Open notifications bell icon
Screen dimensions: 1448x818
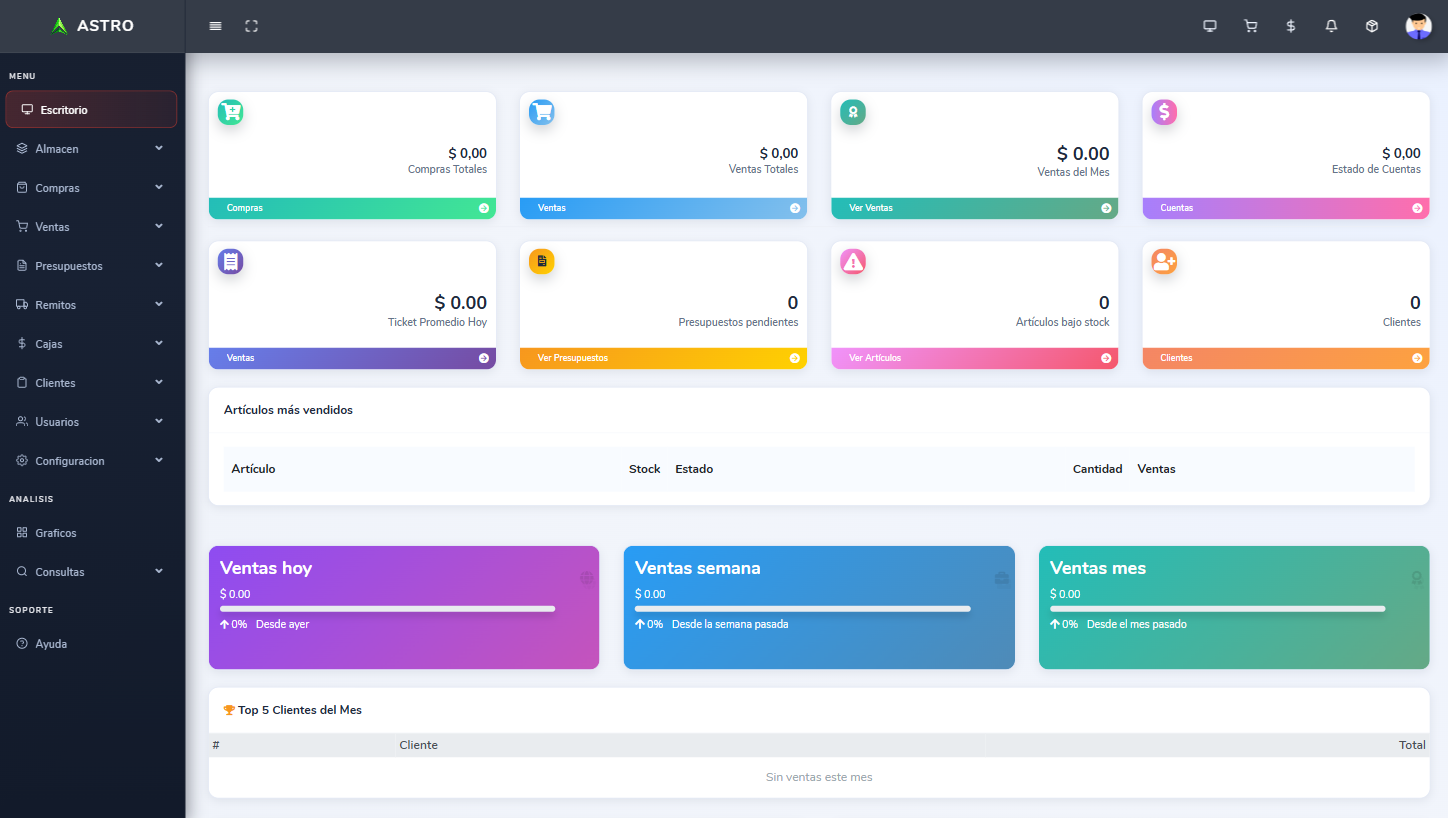click(1331, 26)
